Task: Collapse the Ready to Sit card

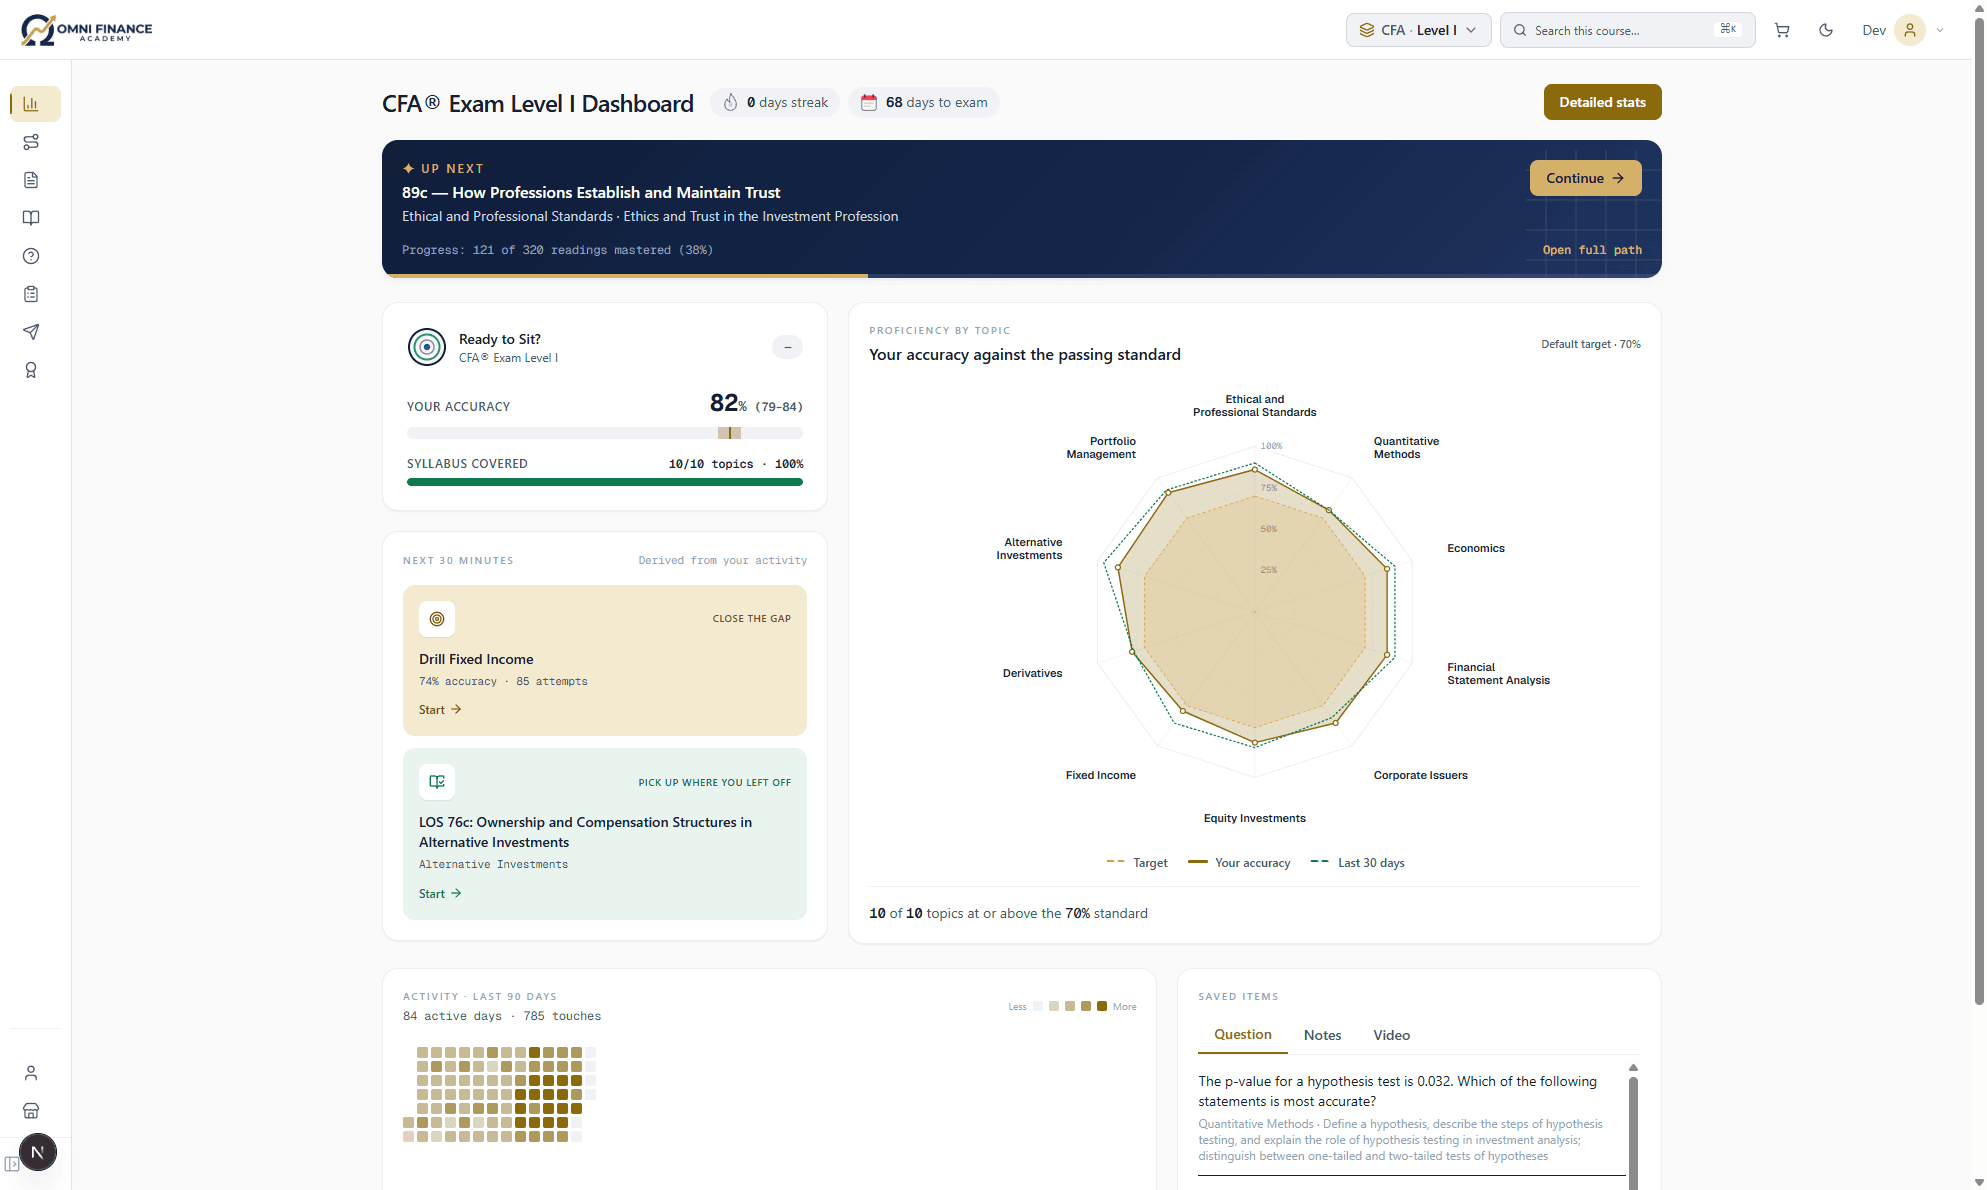Action: (x=787, y=347)
